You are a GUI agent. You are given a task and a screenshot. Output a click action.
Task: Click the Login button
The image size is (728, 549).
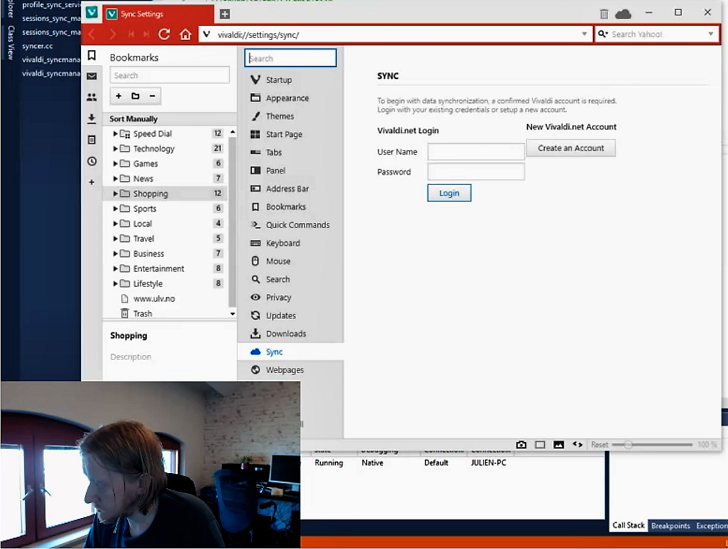pos(449,193)
